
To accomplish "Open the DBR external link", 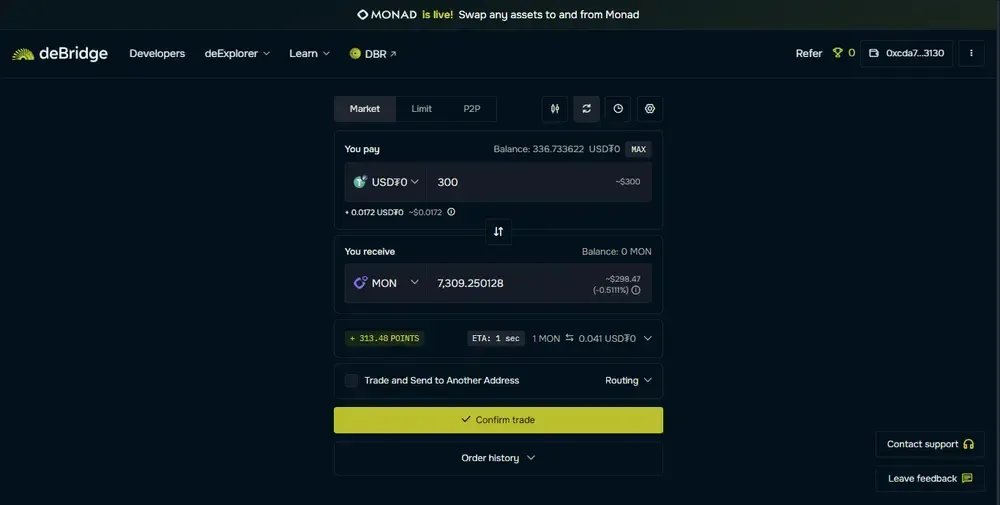I will click(x=373, y=54).
